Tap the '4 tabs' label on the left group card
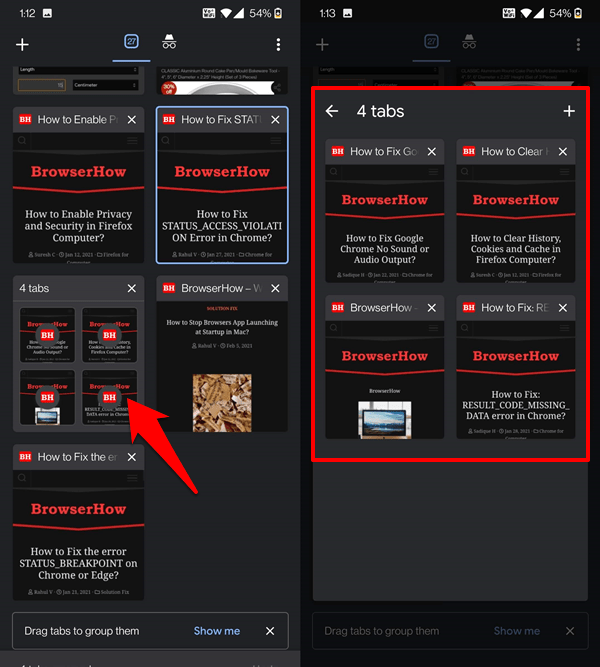Viewport: 600px width, 667px height. click(34, 288)
